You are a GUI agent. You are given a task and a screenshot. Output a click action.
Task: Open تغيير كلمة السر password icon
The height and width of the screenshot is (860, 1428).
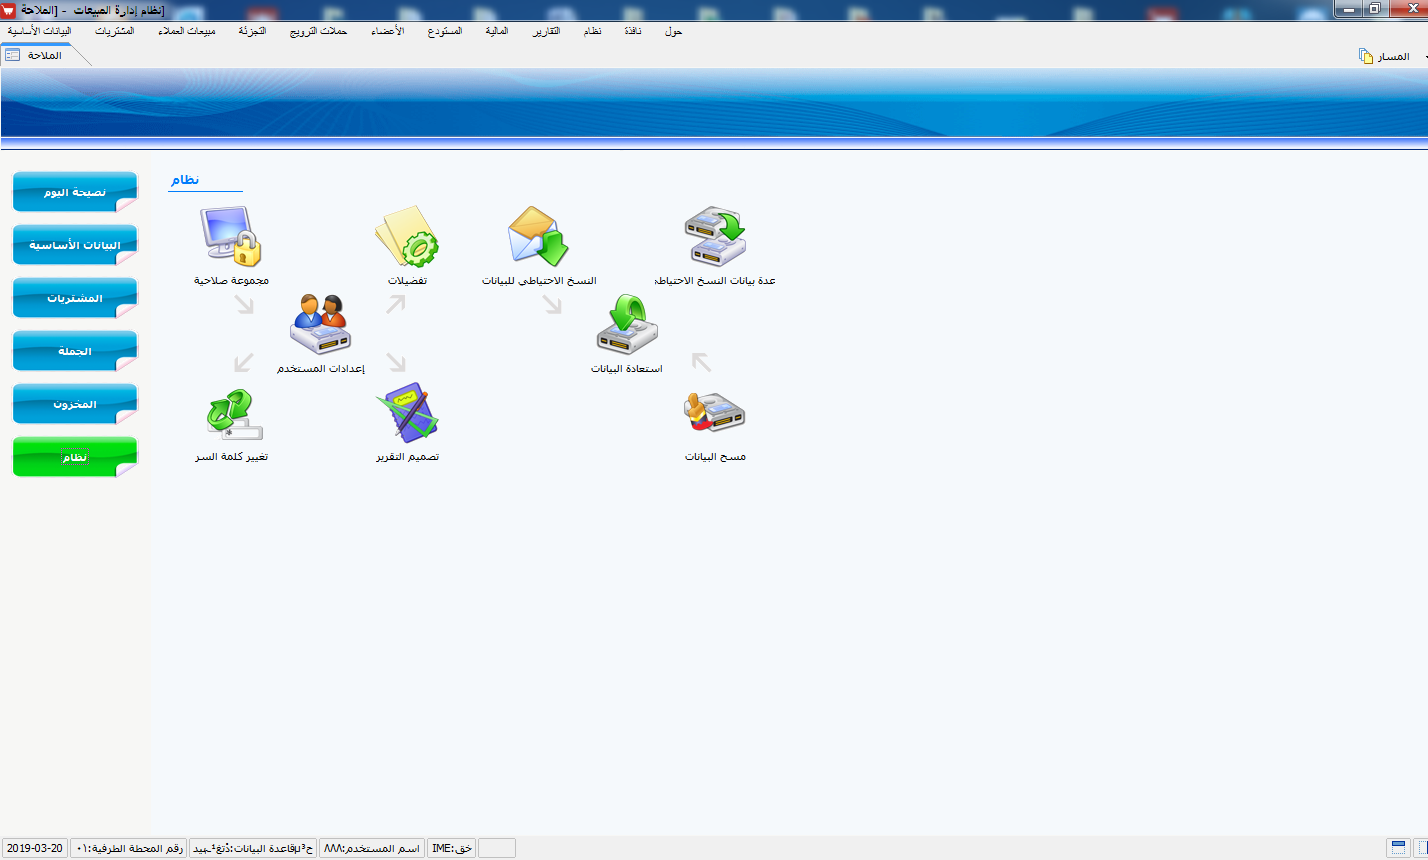pyautogui.click(x=231, y=414)
